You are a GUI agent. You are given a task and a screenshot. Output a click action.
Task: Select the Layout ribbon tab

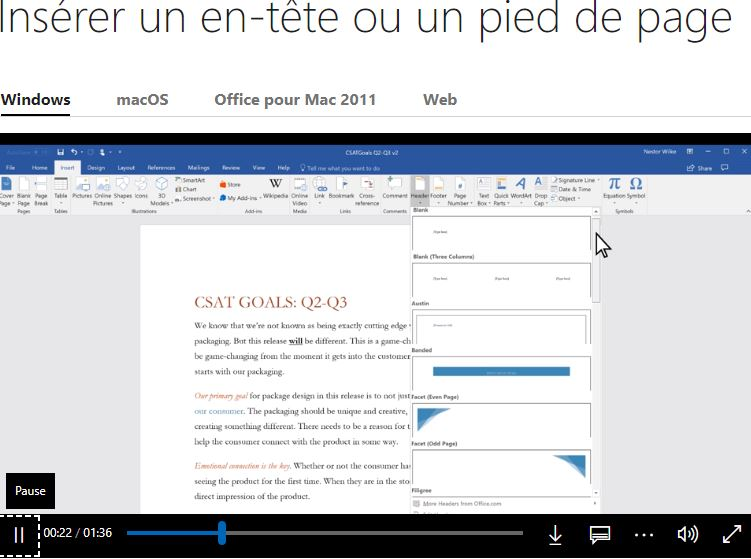click(x=126, y=168)
